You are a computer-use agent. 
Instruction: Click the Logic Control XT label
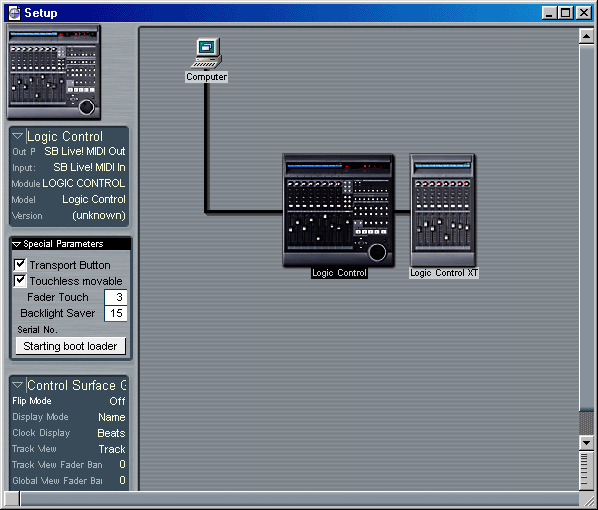(444, 273)
